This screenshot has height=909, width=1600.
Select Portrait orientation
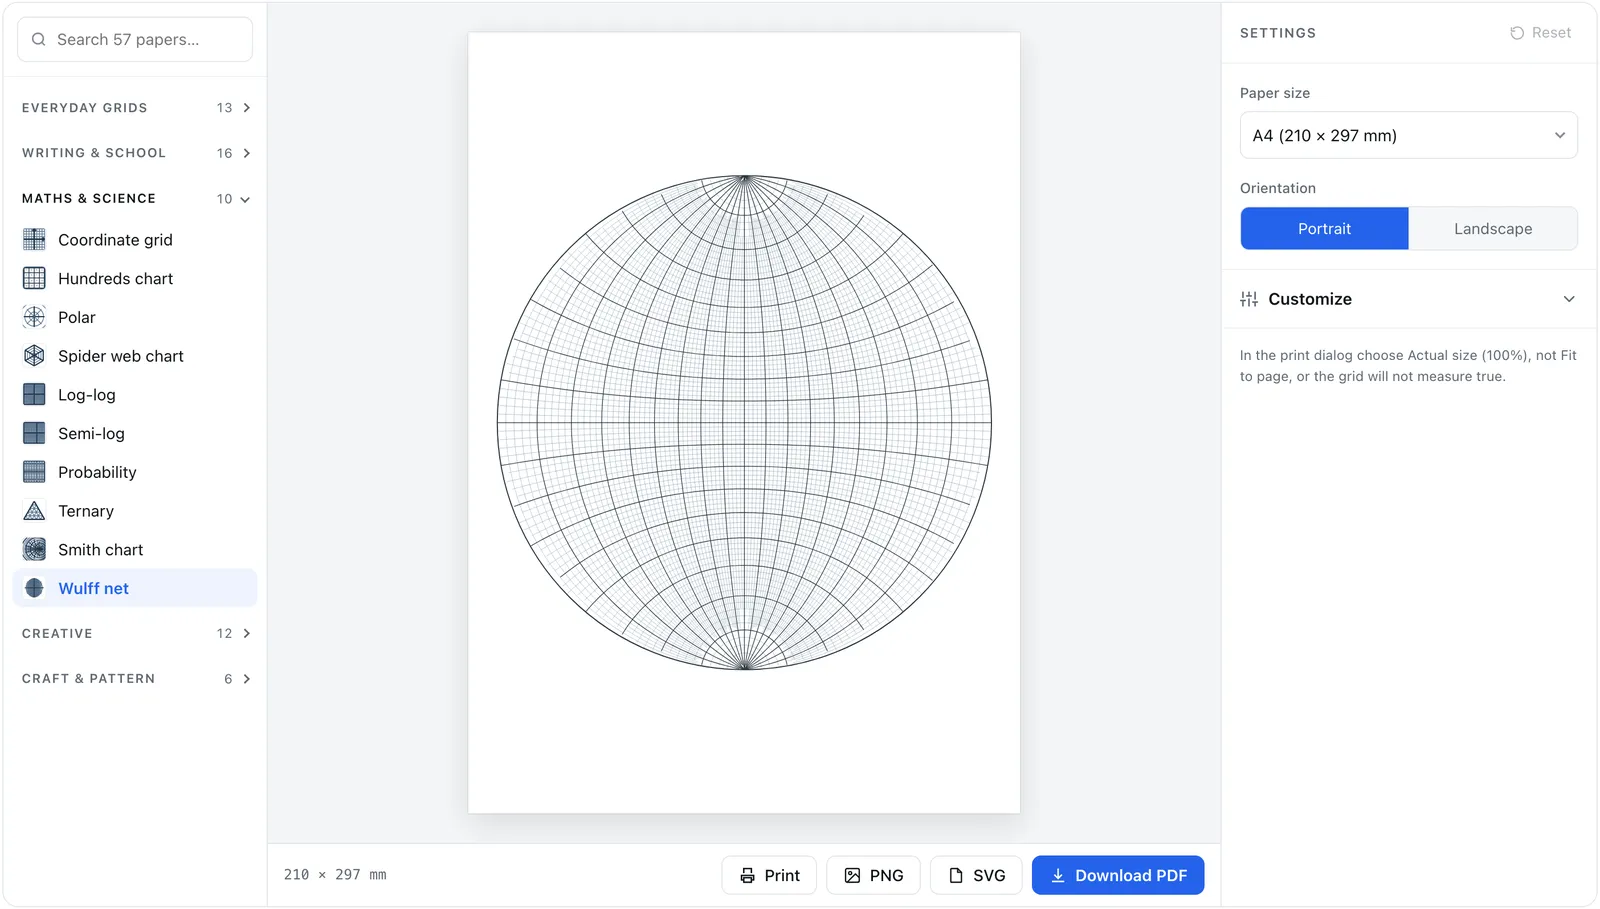pos(1325,229)
